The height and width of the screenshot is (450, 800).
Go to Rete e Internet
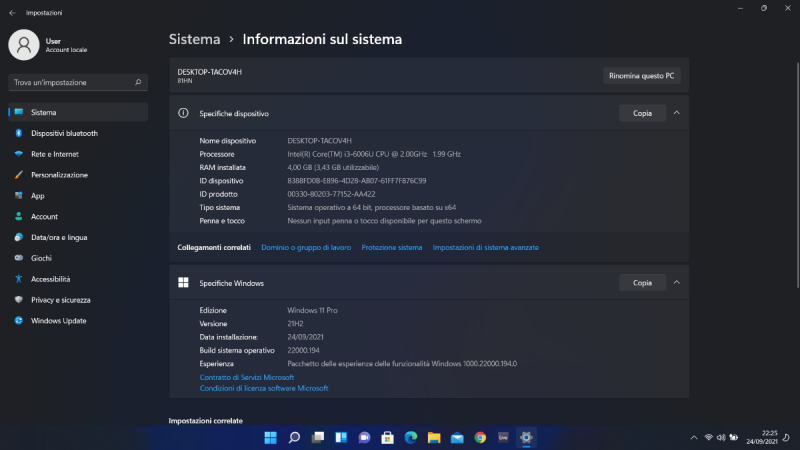[x=78, y=154]
